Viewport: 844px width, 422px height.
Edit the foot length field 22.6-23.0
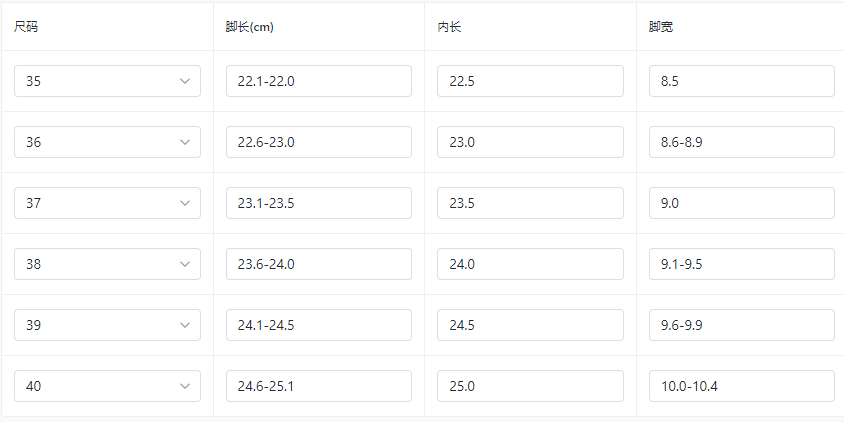pos(318,142)
